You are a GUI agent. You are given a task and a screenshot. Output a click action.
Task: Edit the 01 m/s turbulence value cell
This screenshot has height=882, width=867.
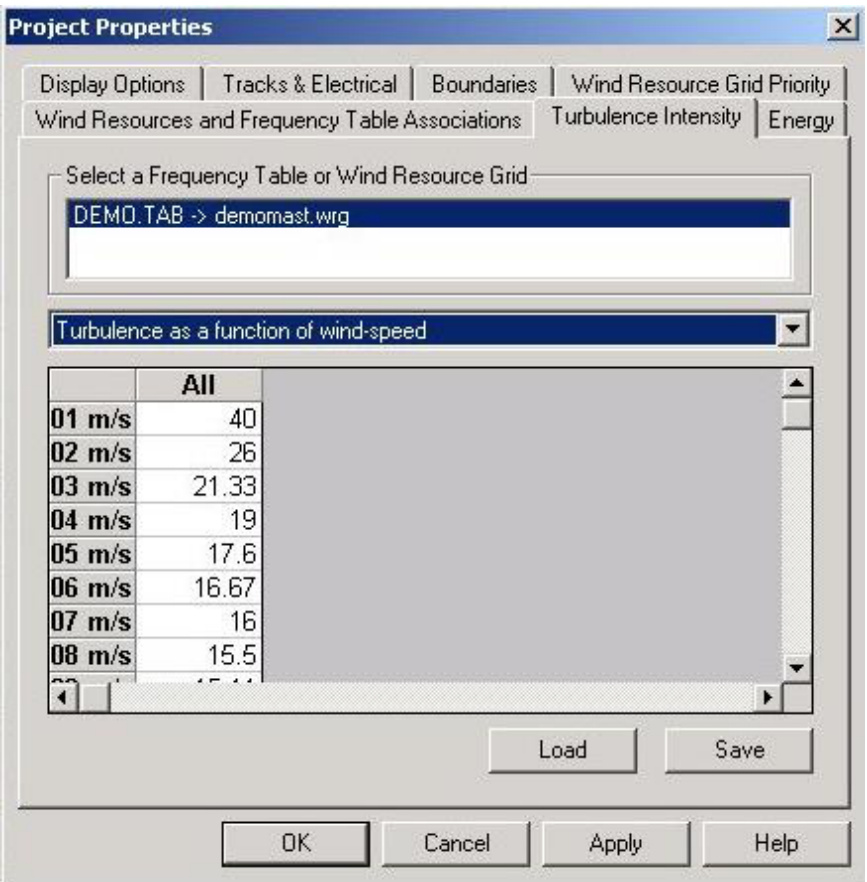(x=199, y=418)
